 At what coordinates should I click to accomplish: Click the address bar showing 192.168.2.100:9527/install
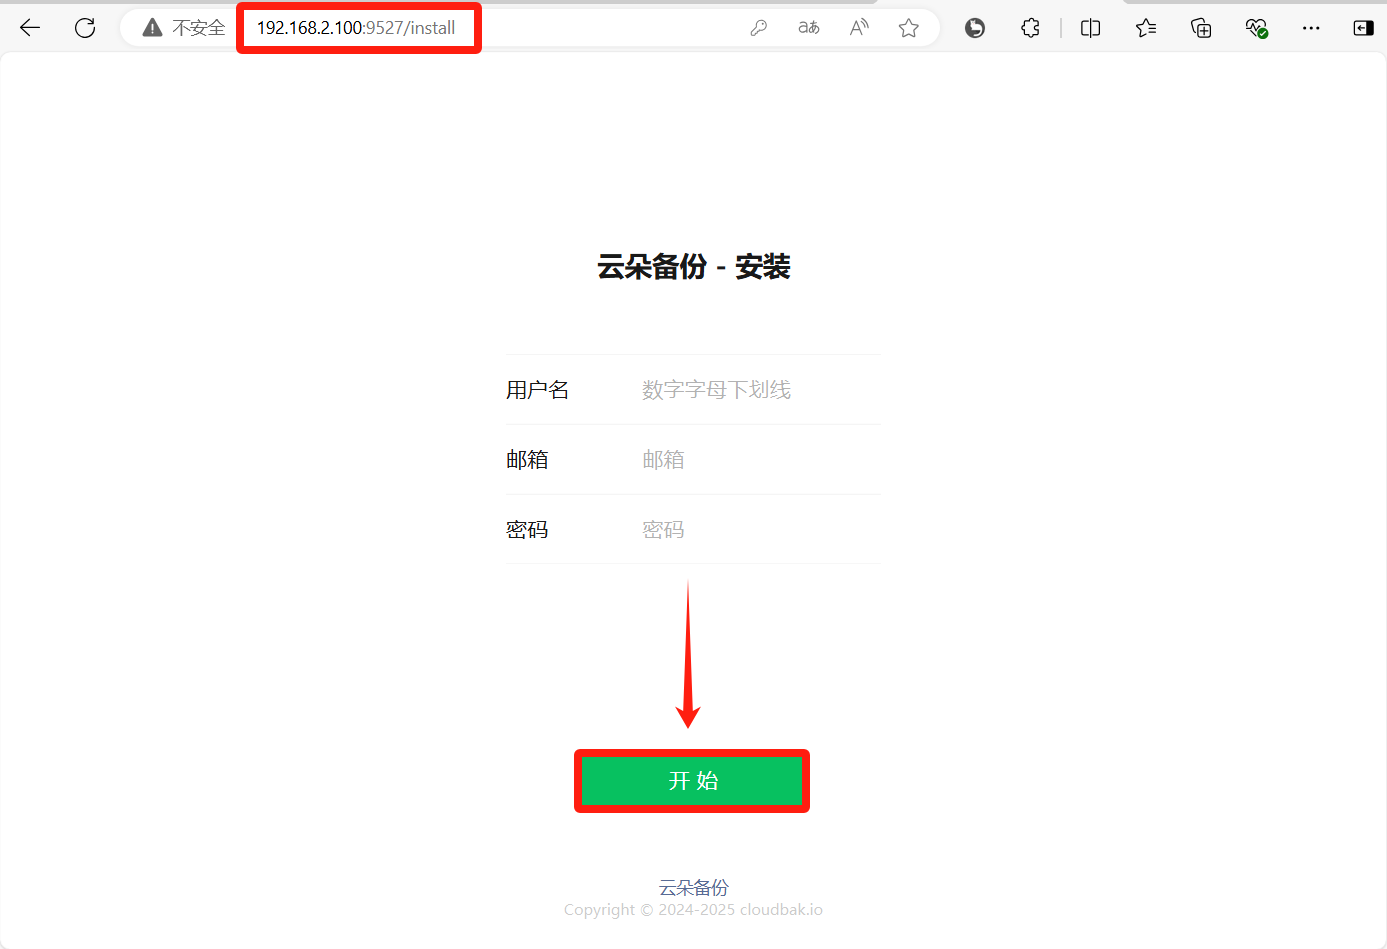(356, 28)
